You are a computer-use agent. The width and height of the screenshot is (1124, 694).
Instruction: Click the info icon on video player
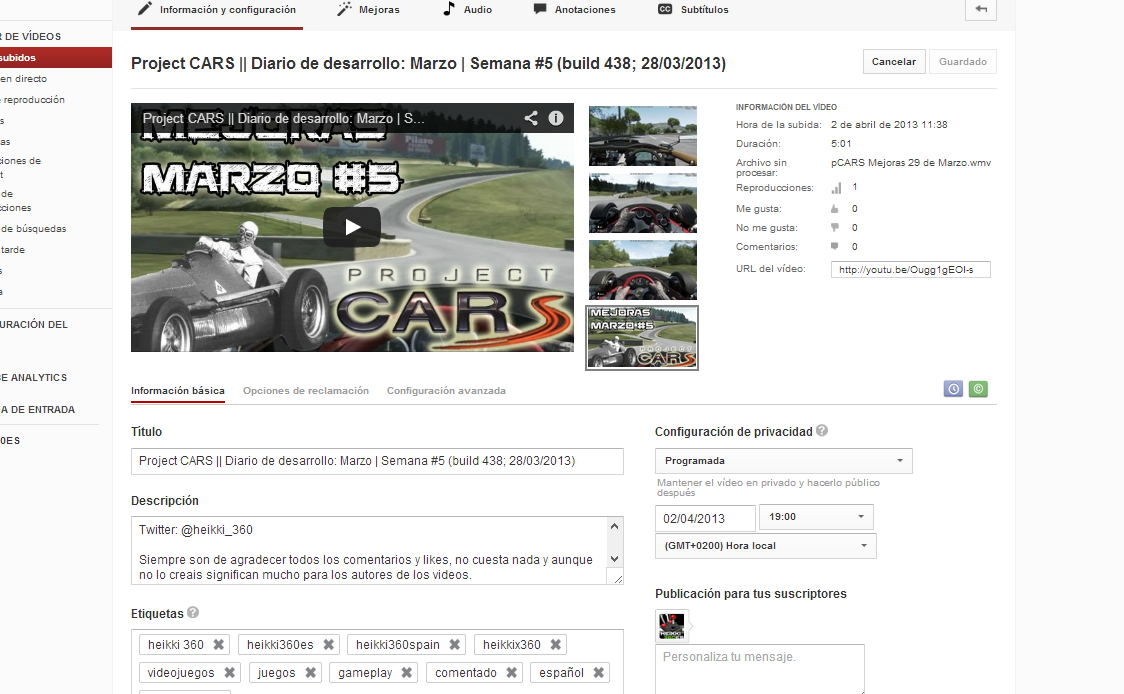coord(556,118)
